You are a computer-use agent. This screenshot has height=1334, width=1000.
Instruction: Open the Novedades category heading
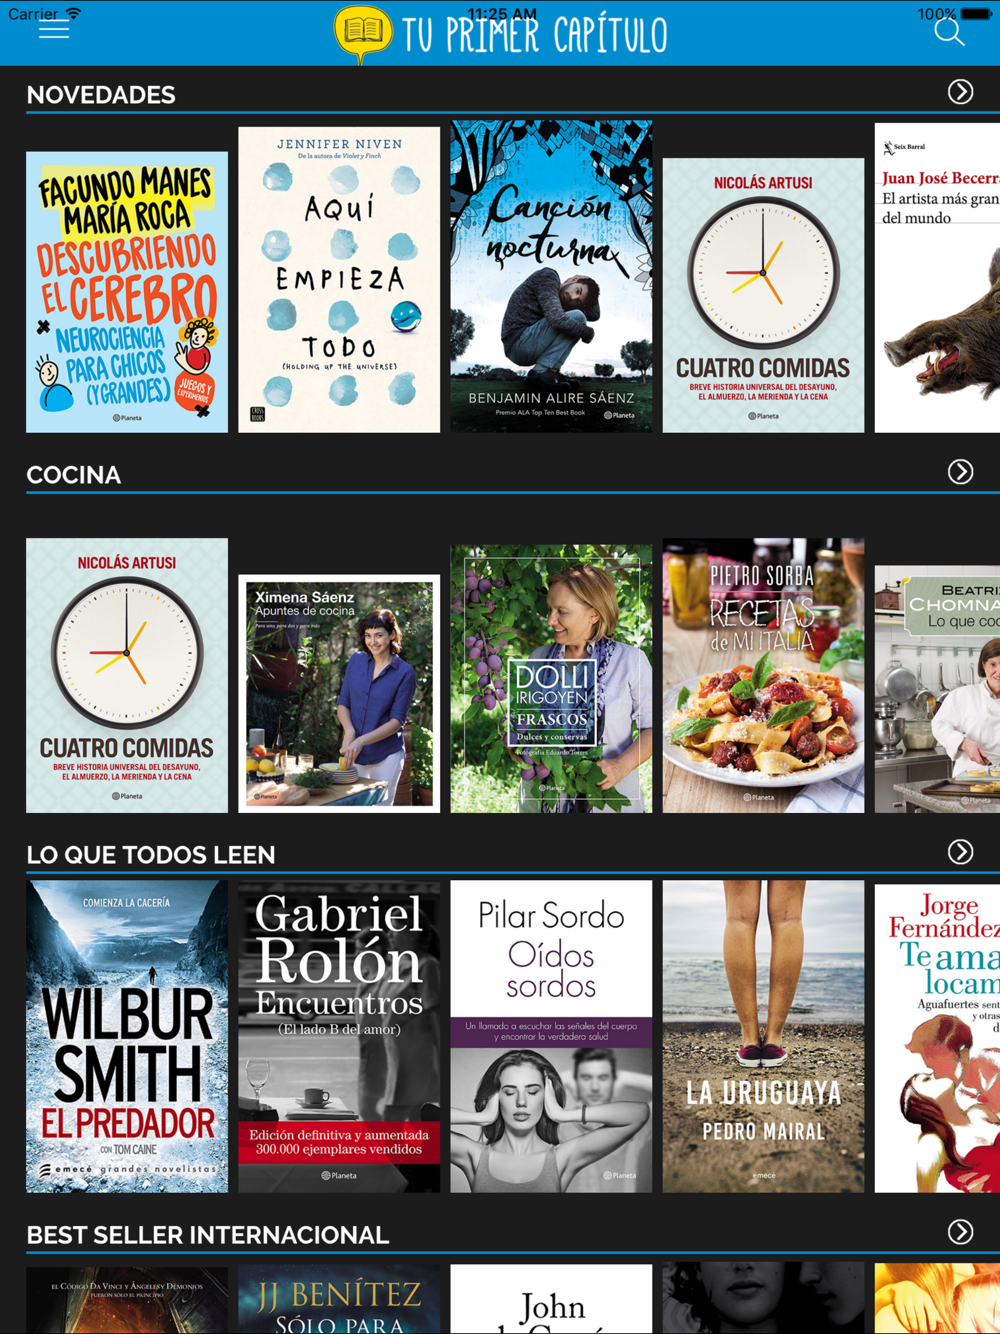click(101, 95)
